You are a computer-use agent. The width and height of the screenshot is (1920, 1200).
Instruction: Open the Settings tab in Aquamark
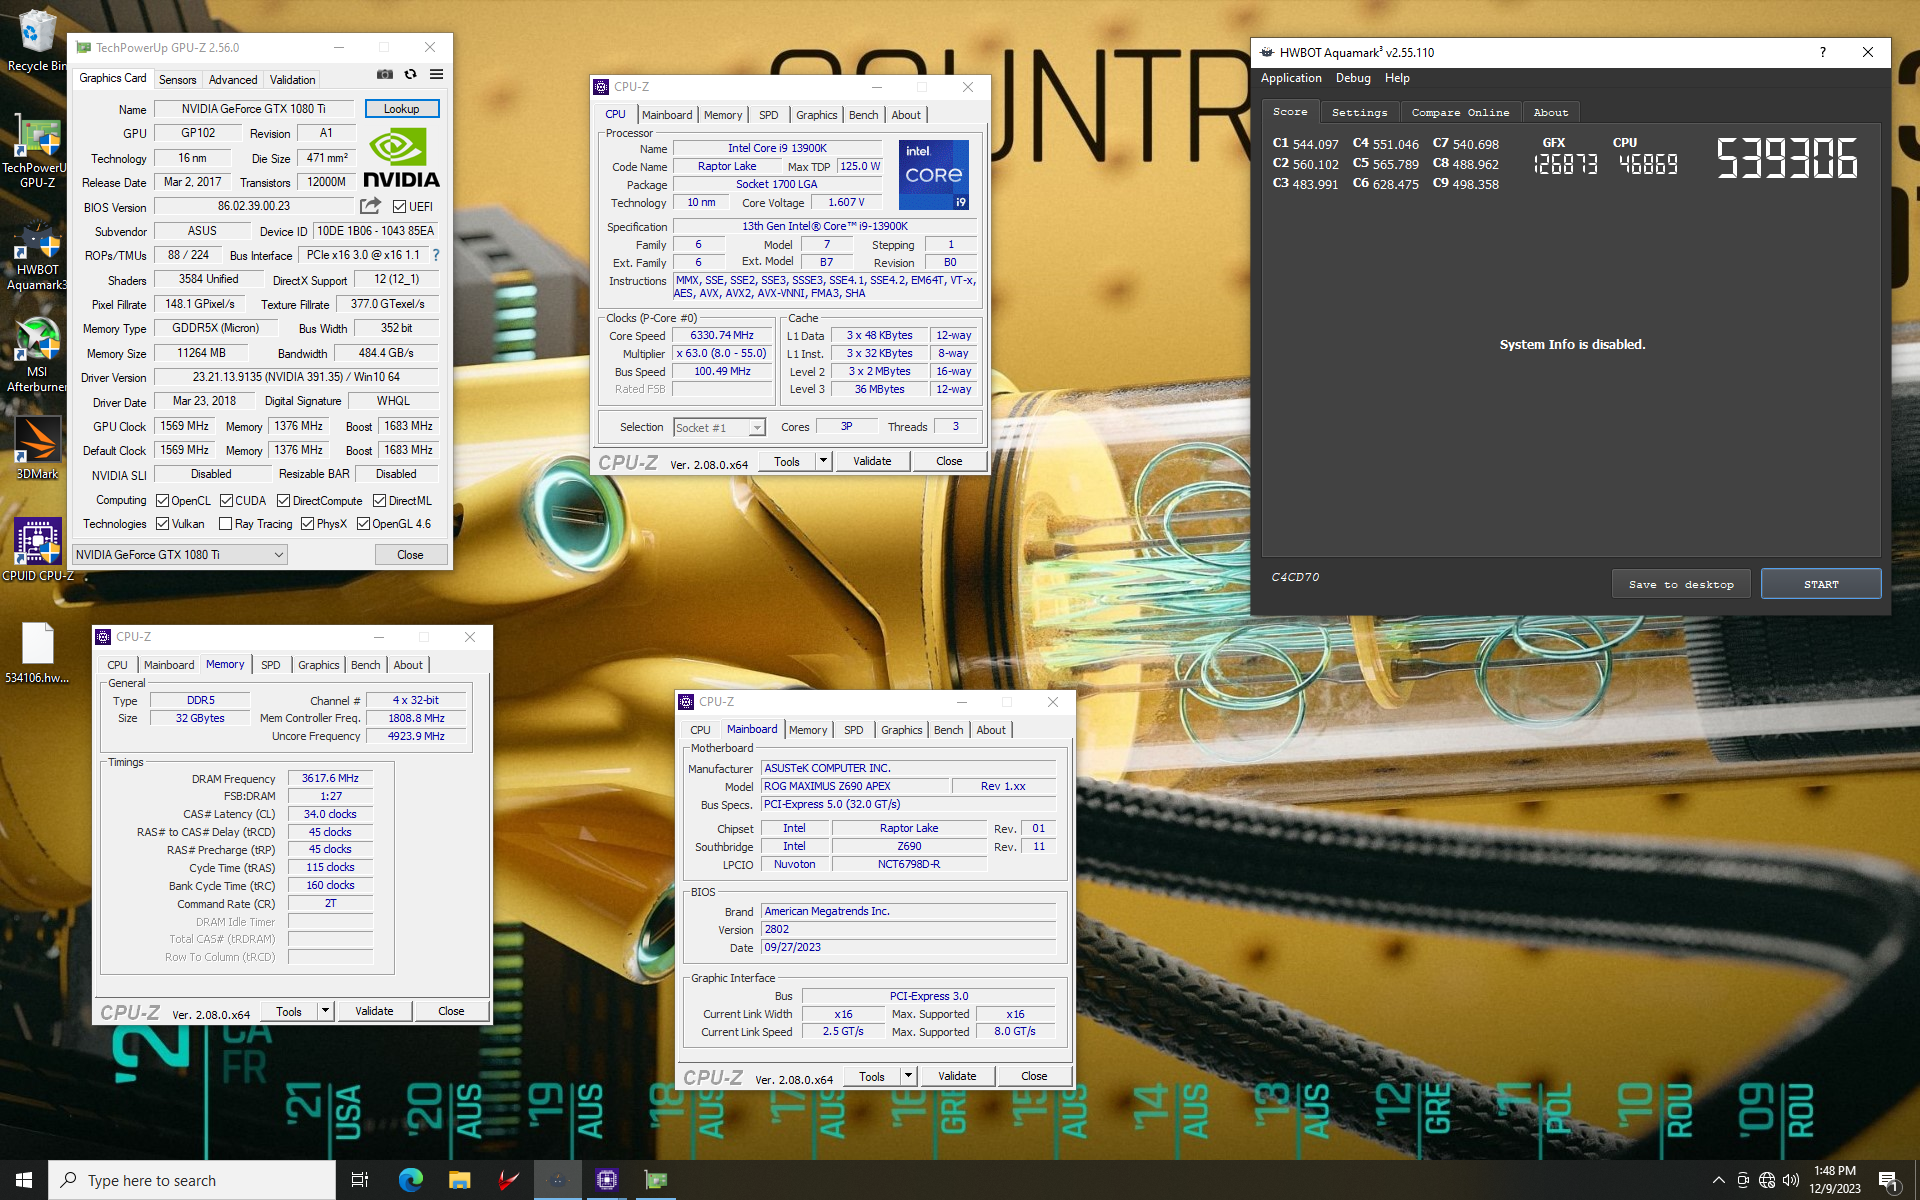pos(1360,112)
